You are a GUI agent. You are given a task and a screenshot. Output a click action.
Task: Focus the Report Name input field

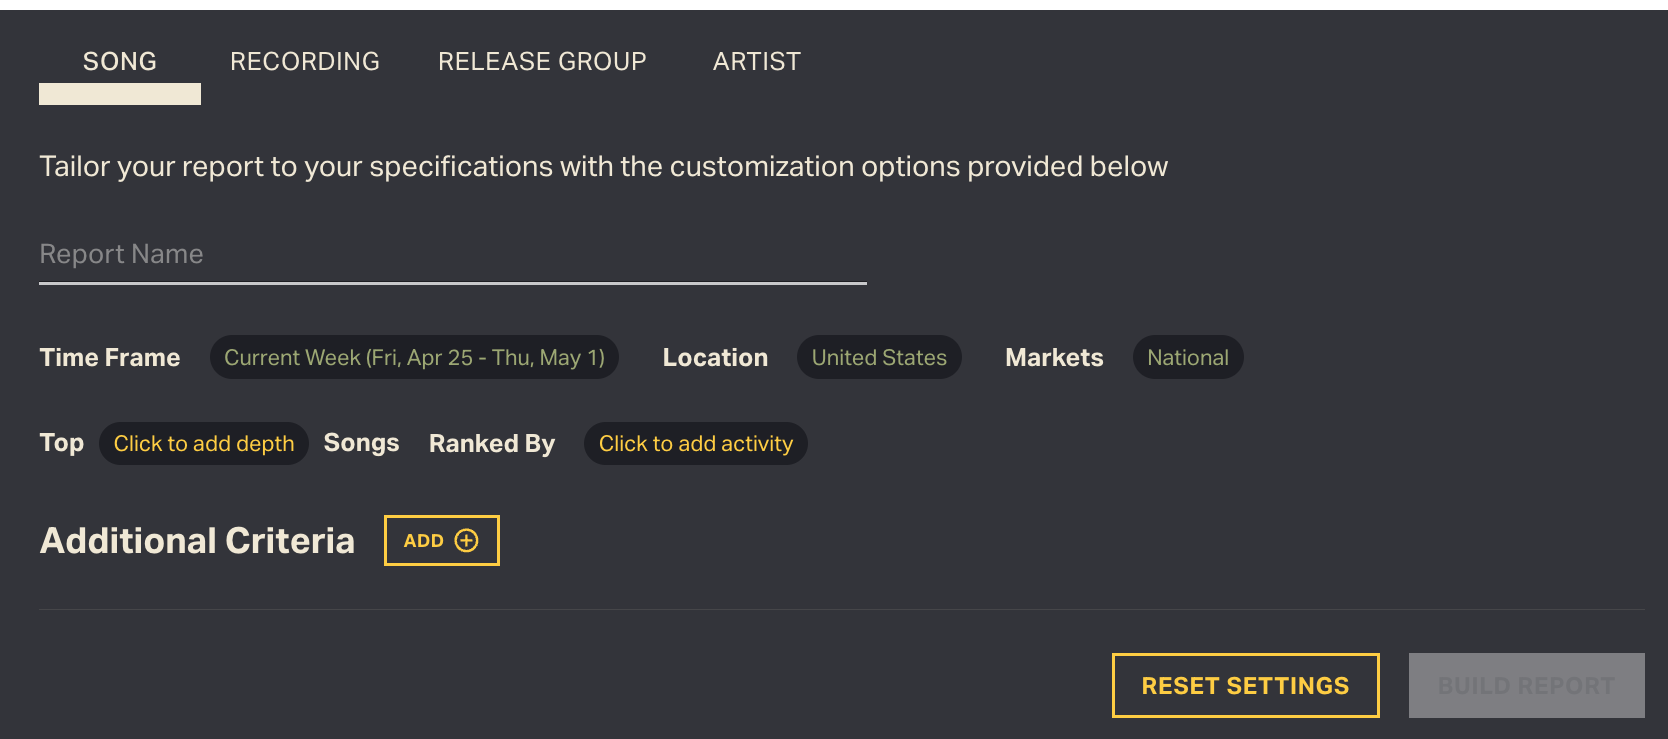pyautogui.click(x=452, y=255)
